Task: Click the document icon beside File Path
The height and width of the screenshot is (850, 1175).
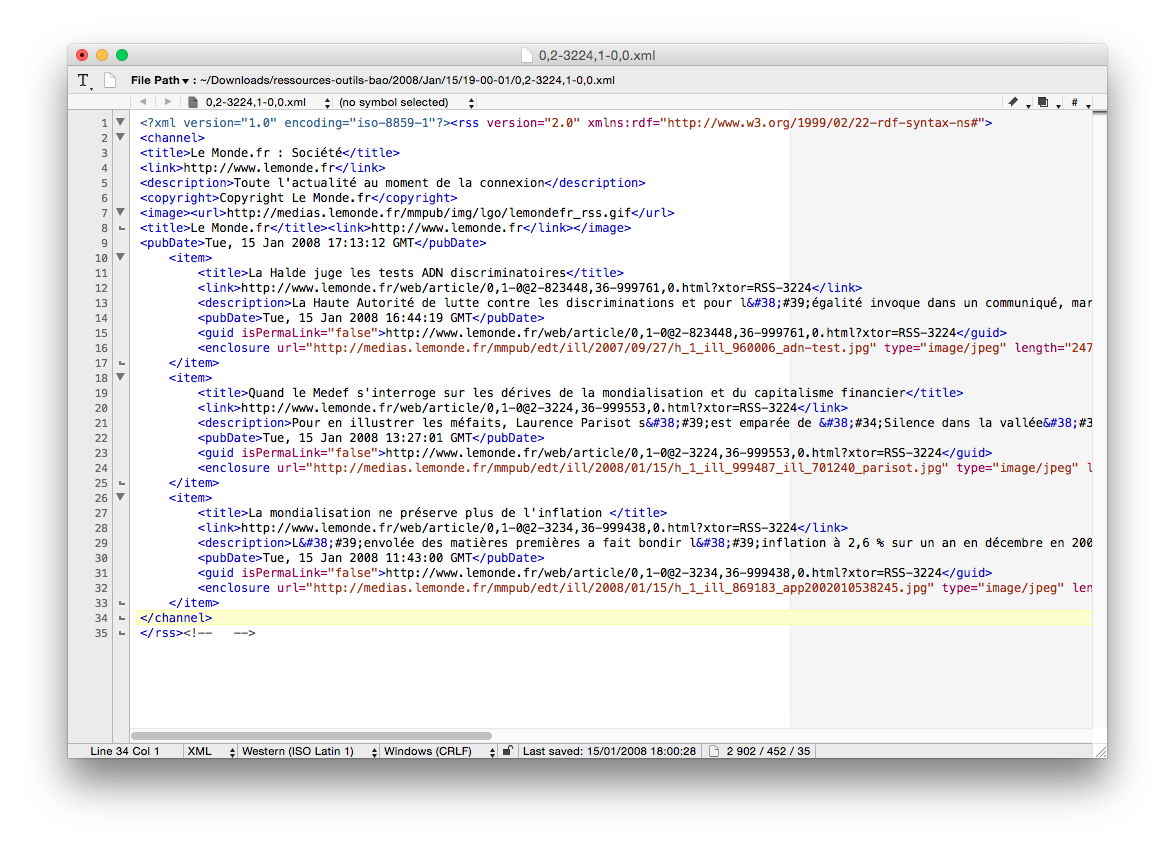Action: [x=110, y=80]
